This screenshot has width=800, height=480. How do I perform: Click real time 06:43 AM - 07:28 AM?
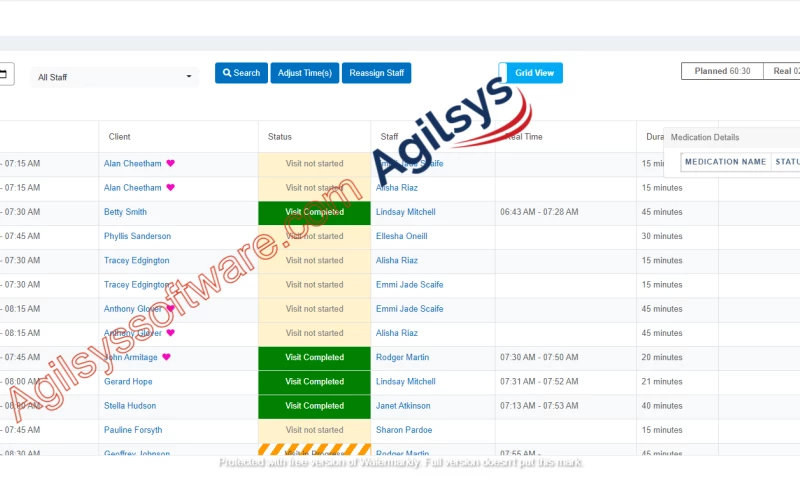[x=539, y=212]
